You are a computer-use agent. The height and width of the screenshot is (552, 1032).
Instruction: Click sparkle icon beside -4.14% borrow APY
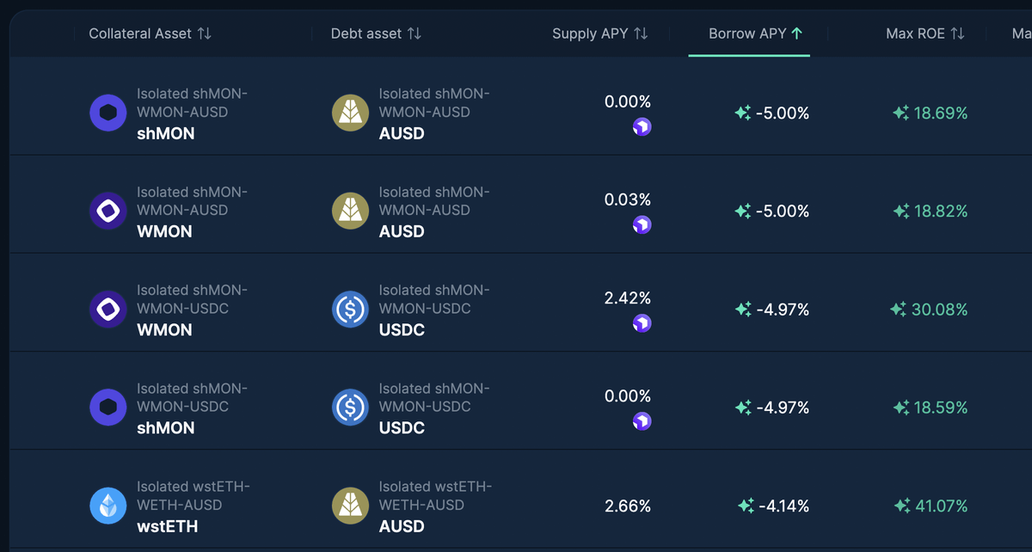(x=746, y=506)
